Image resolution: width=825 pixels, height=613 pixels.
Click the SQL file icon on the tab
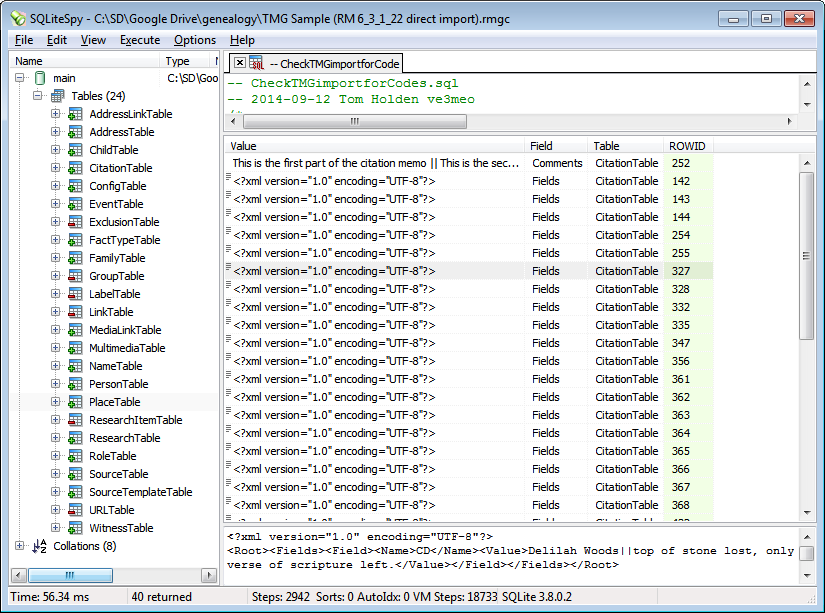point(257,63)
